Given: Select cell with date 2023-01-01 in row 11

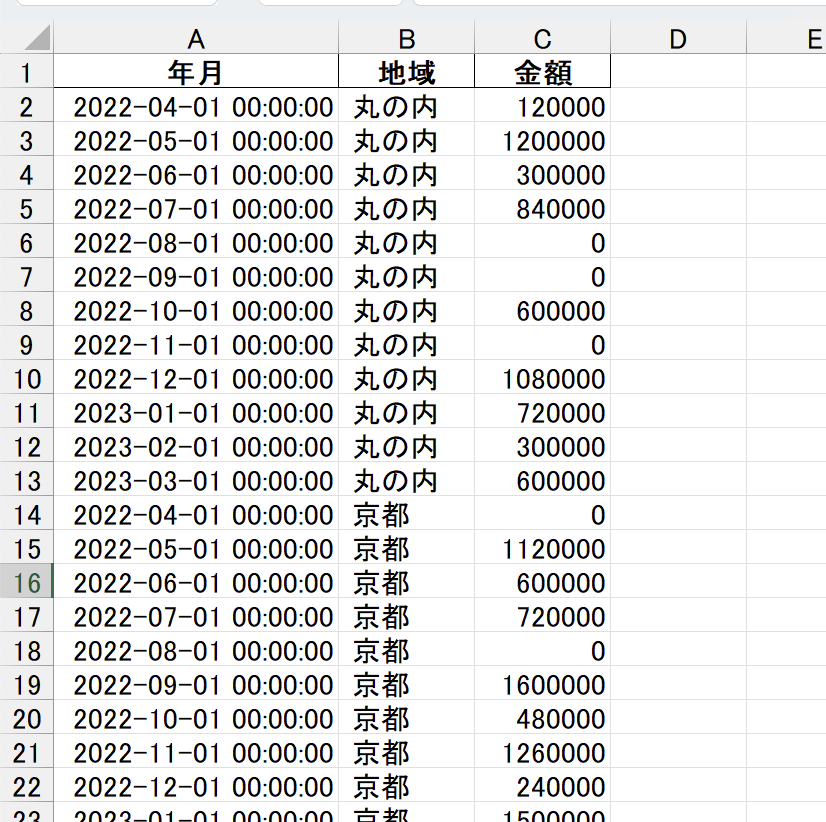Looking at the screenshot, I should click(196, 412).
